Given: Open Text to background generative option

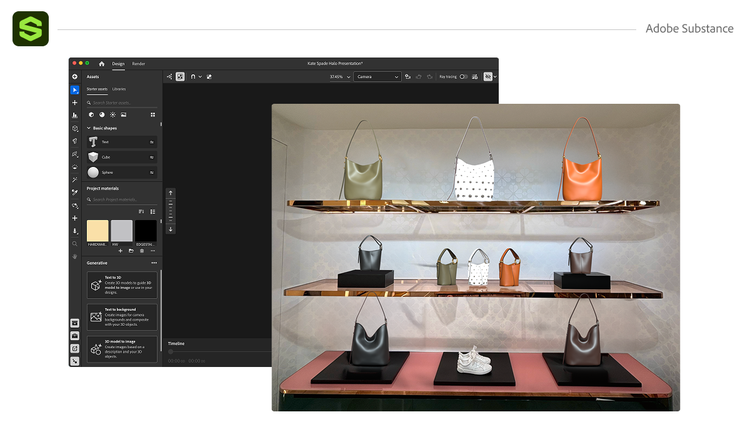Looking at the screenshot, I should (121, 317).
